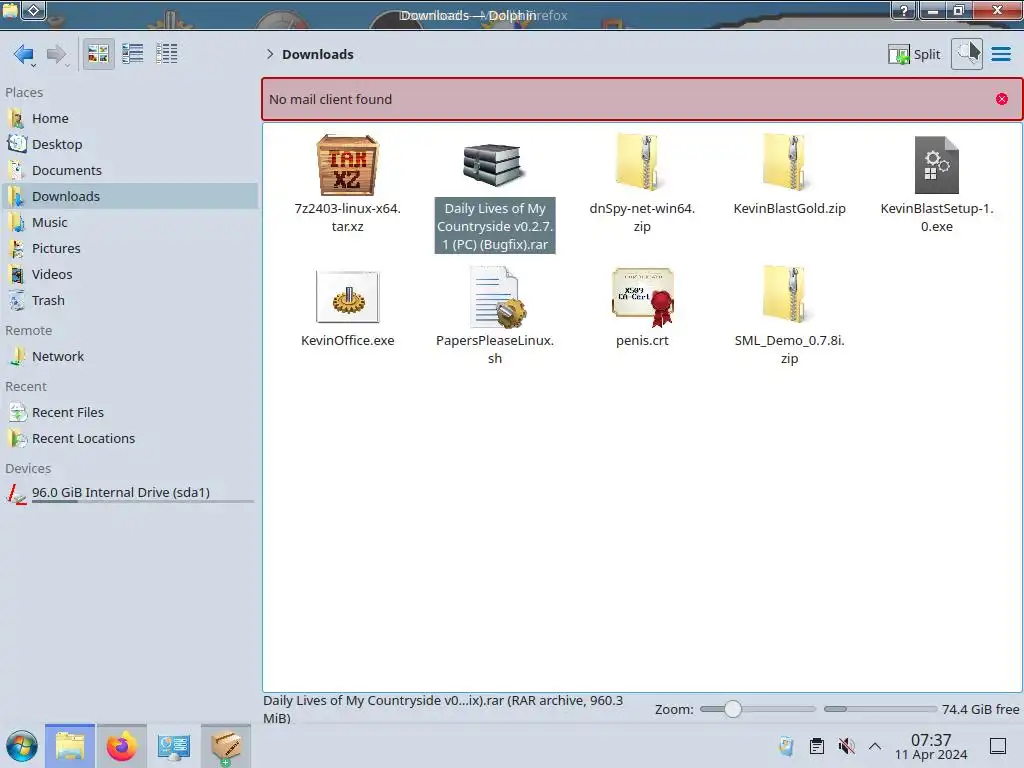This screenshot has height=768, width=1024.
Task: Dismiss the No mail client found message
Action: 1001,99
